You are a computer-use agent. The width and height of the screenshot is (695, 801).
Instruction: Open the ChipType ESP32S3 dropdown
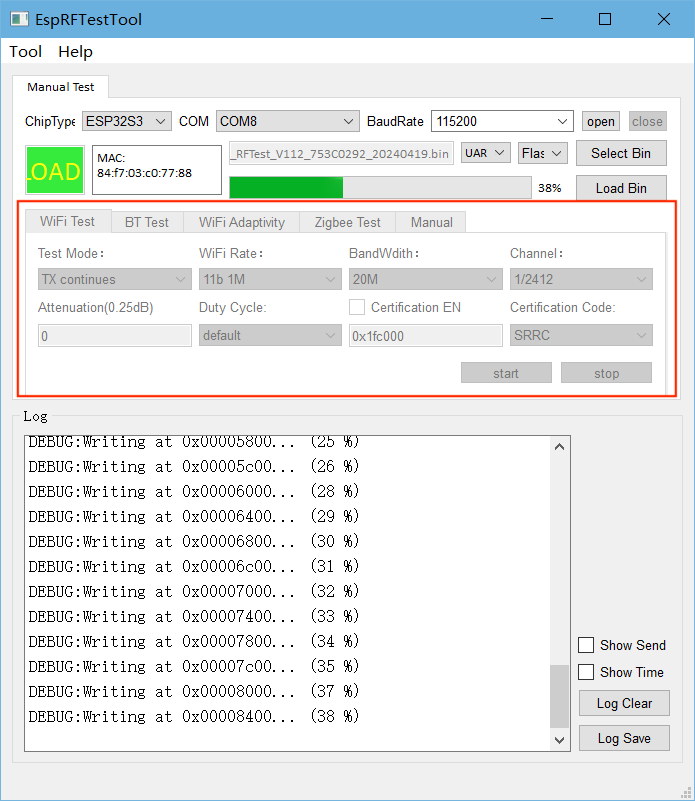[127, 121]
